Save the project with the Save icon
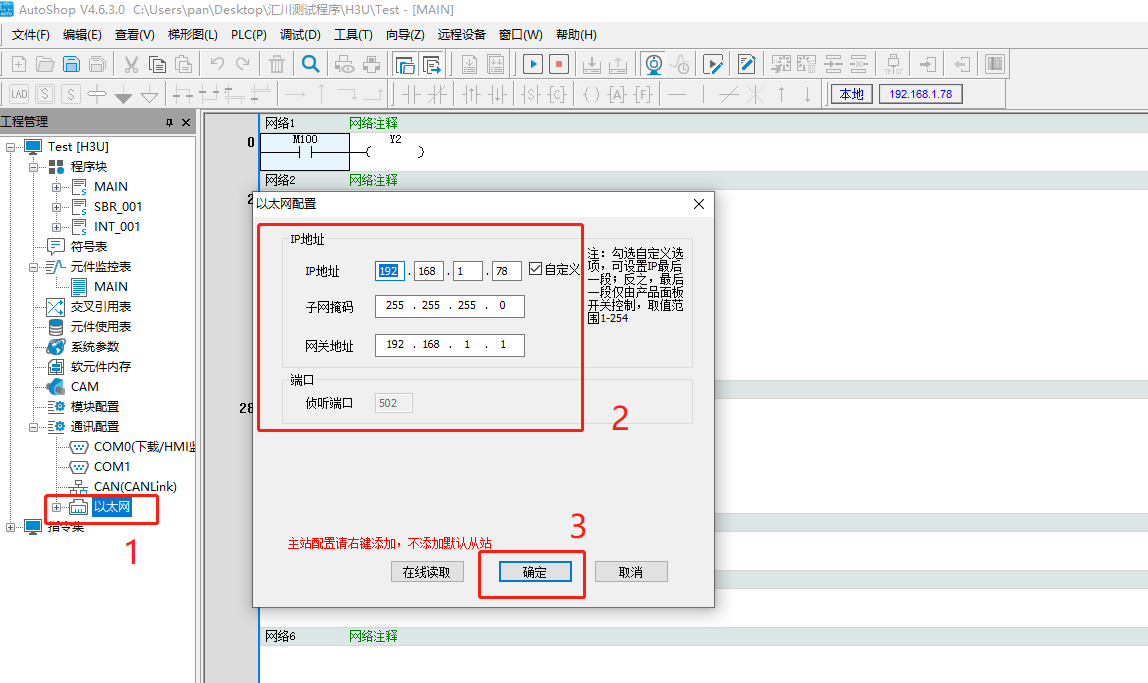This screenshot has height=683, width=1148. (x=71, y=64)
